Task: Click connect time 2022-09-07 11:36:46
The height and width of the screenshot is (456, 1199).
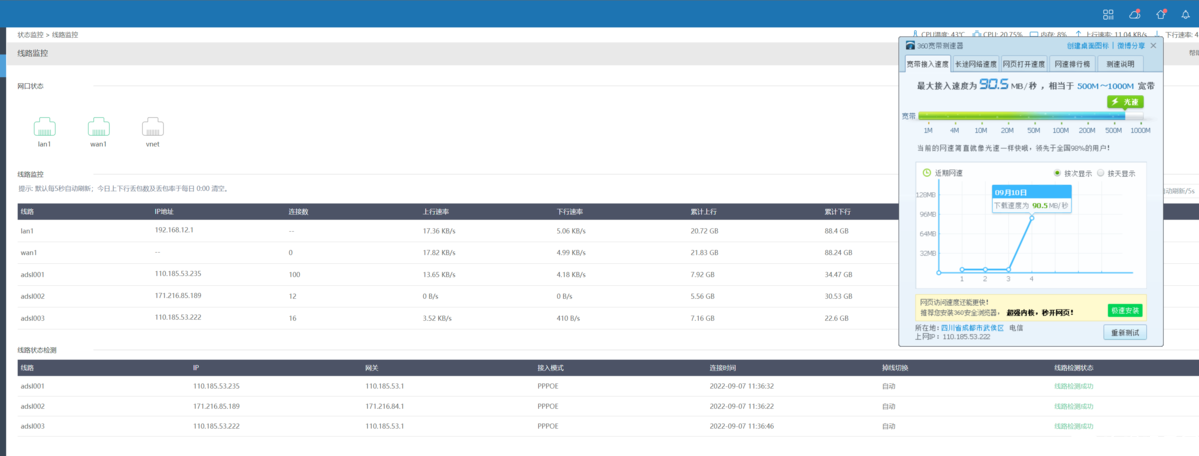Action: (x=742, y=426)
